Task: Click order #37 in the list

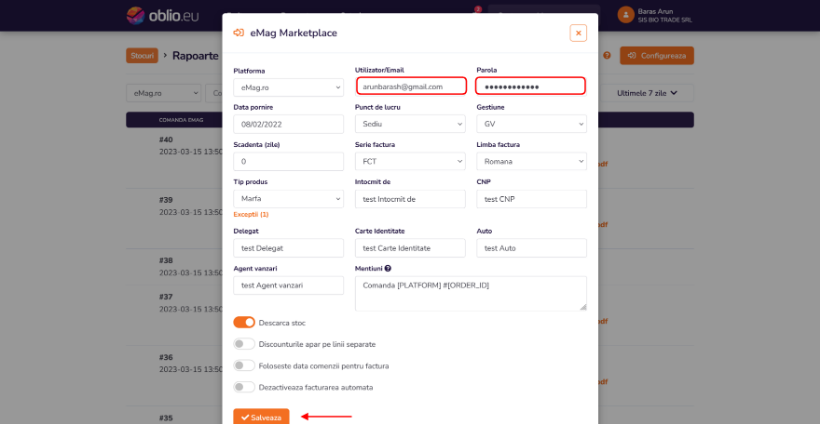Action: (166, 296)
